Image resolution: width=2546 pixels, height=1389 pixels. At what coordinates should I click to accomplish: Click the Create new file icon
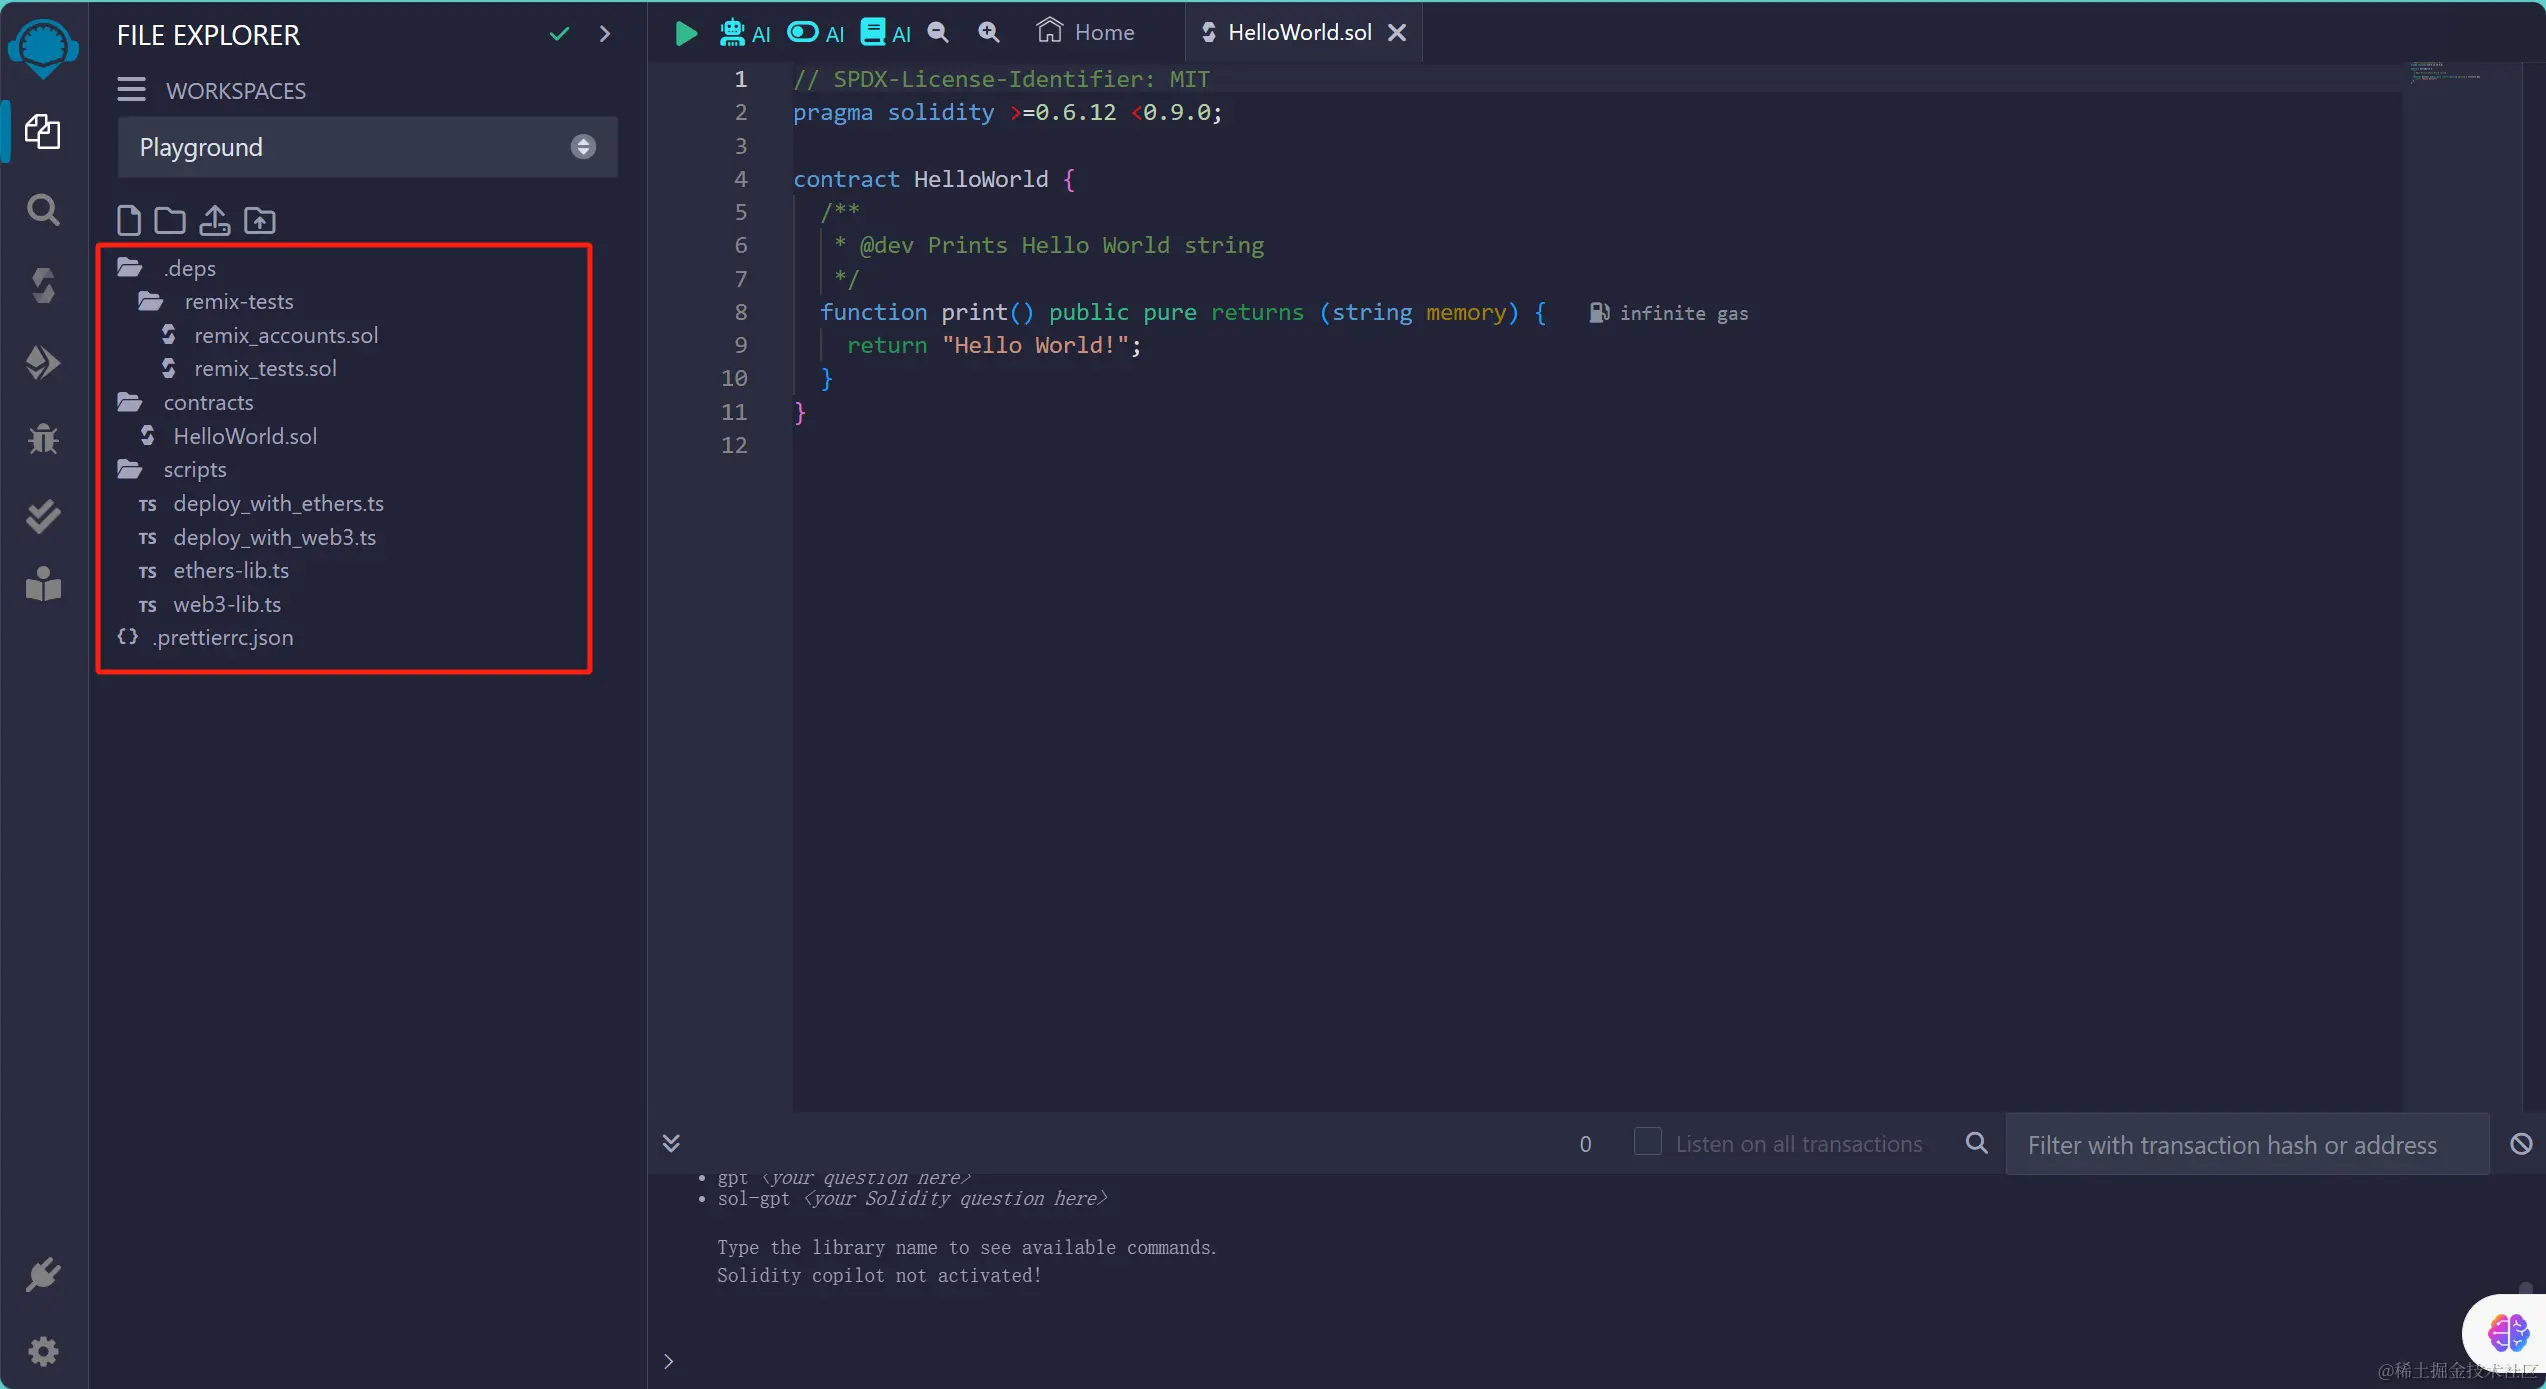click(129, 220)
